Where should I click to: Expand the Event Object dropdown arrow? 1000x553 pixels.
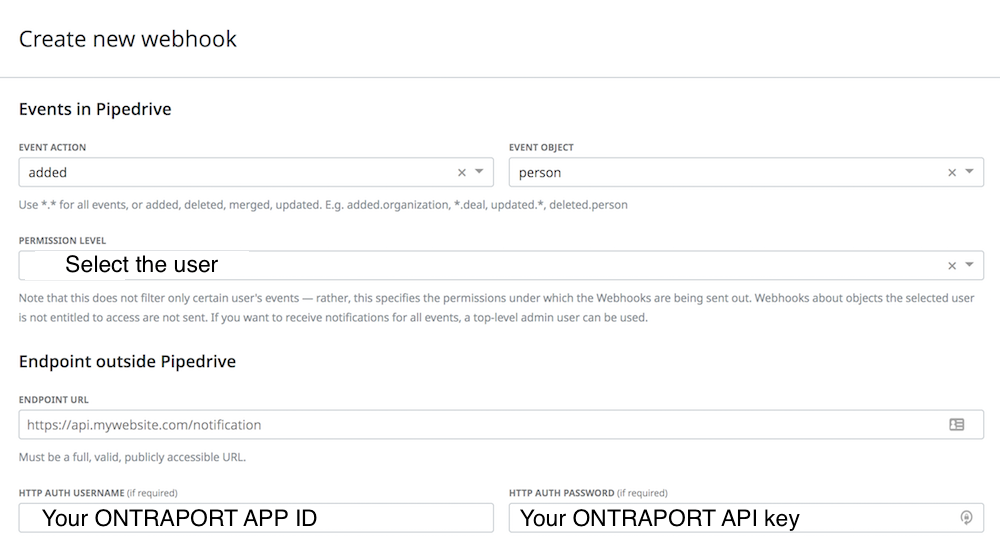pyautogui.click(x=969, y=172)
